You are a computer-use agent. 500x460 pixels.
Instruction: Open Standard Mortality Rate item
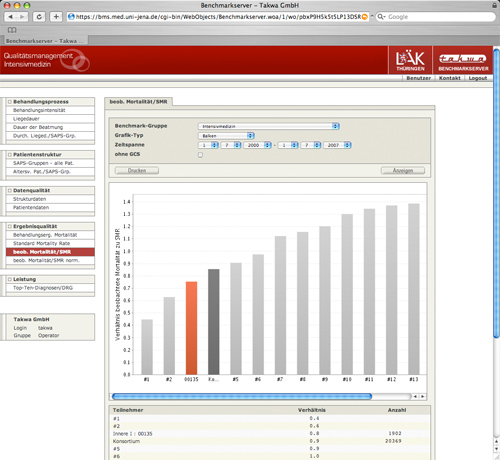[x=50, y=243]
